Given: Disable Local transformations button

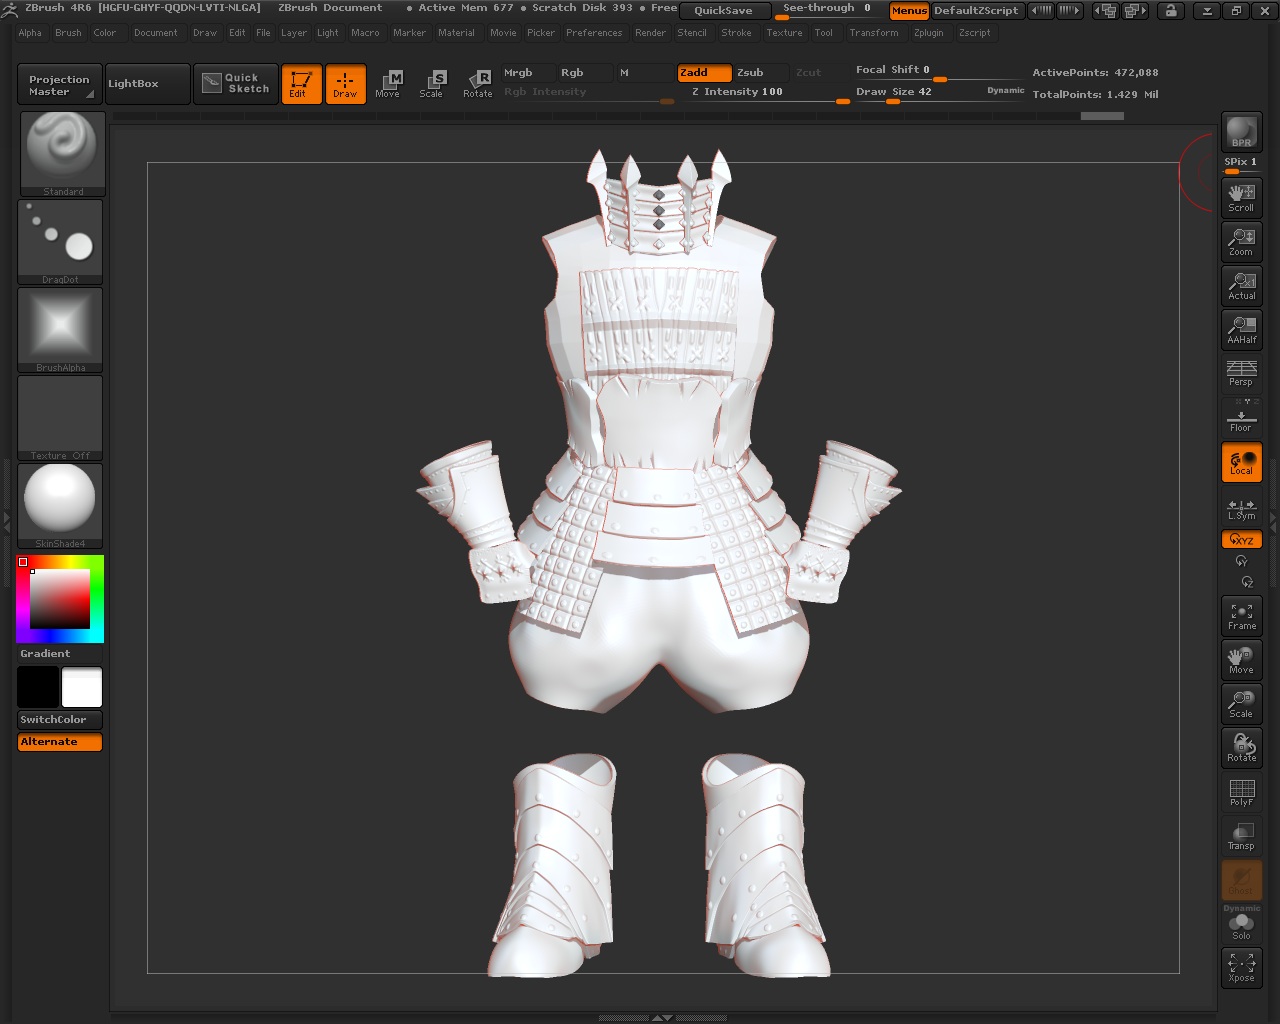Looking at the screenshot, I should (1241, 462).
